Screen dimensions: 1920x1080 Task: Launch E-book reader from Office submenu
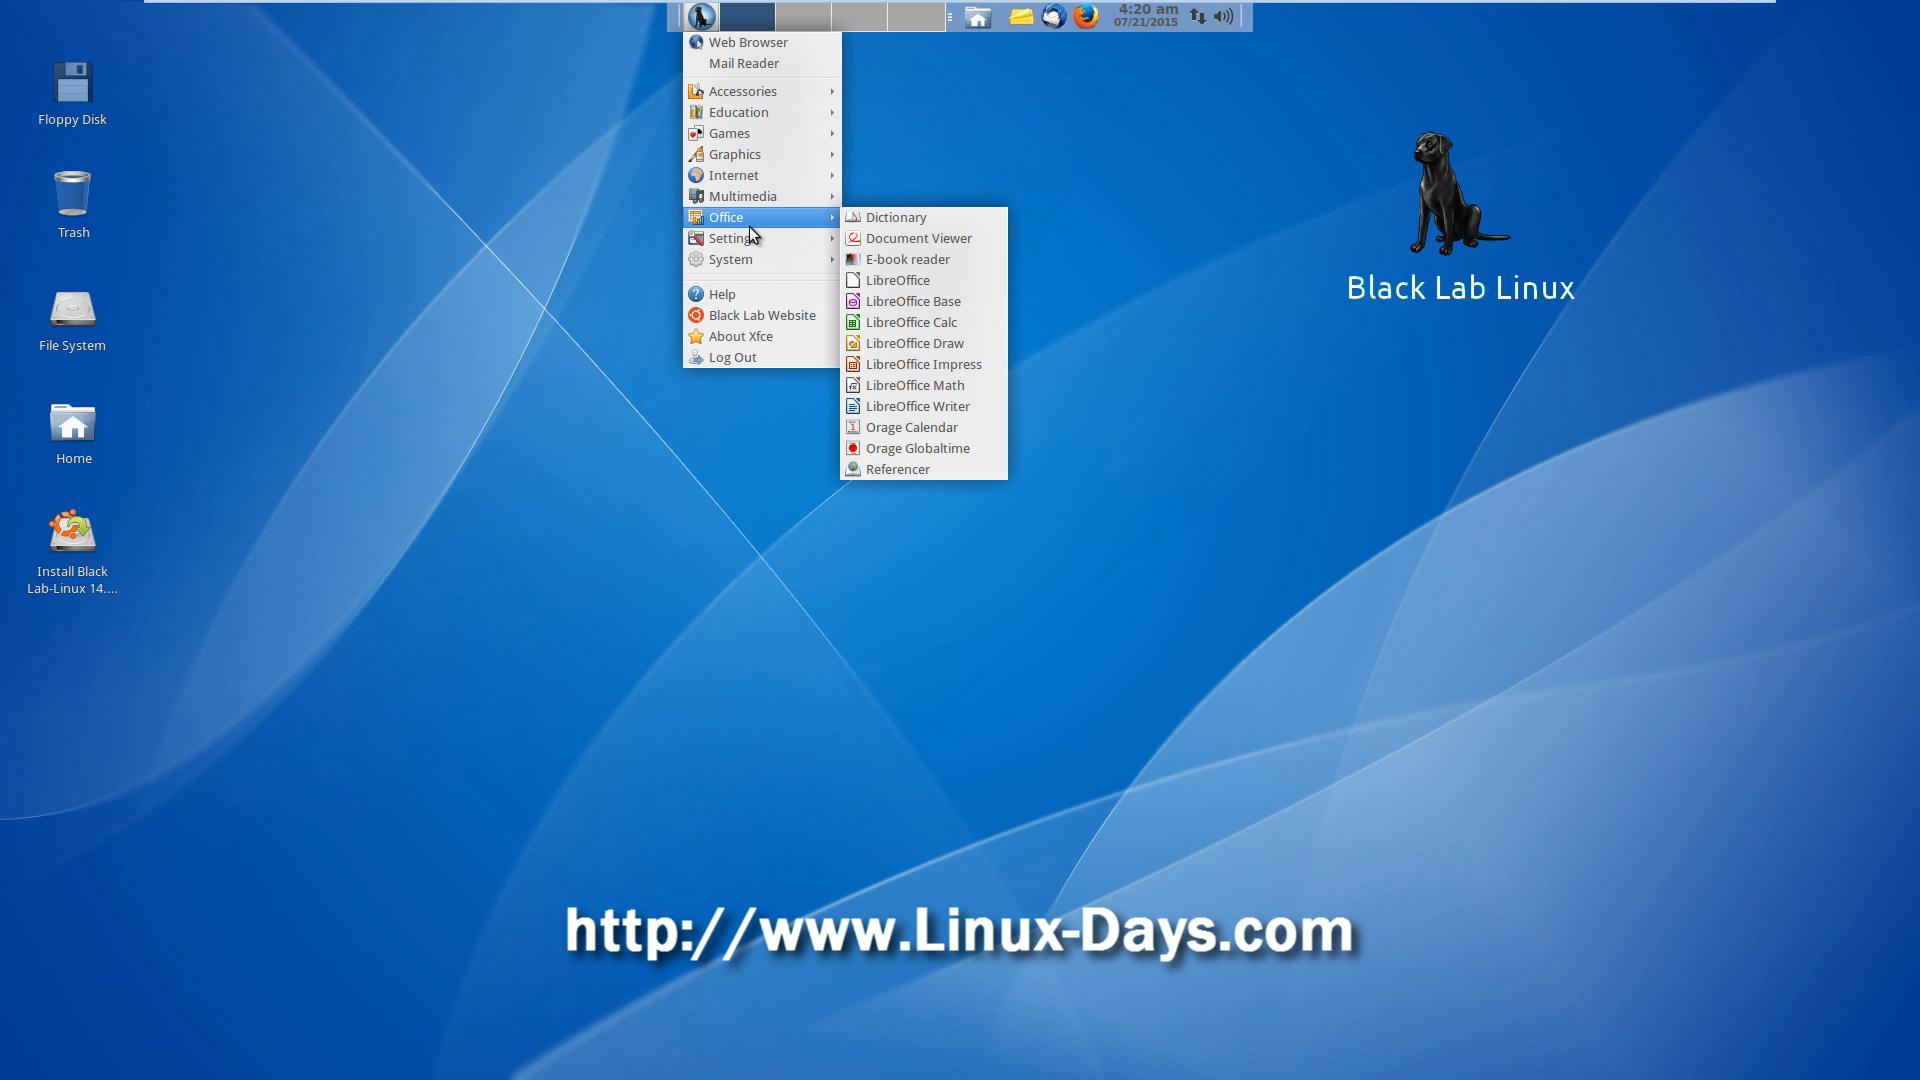pyautogui.click(x=924, y=259)
